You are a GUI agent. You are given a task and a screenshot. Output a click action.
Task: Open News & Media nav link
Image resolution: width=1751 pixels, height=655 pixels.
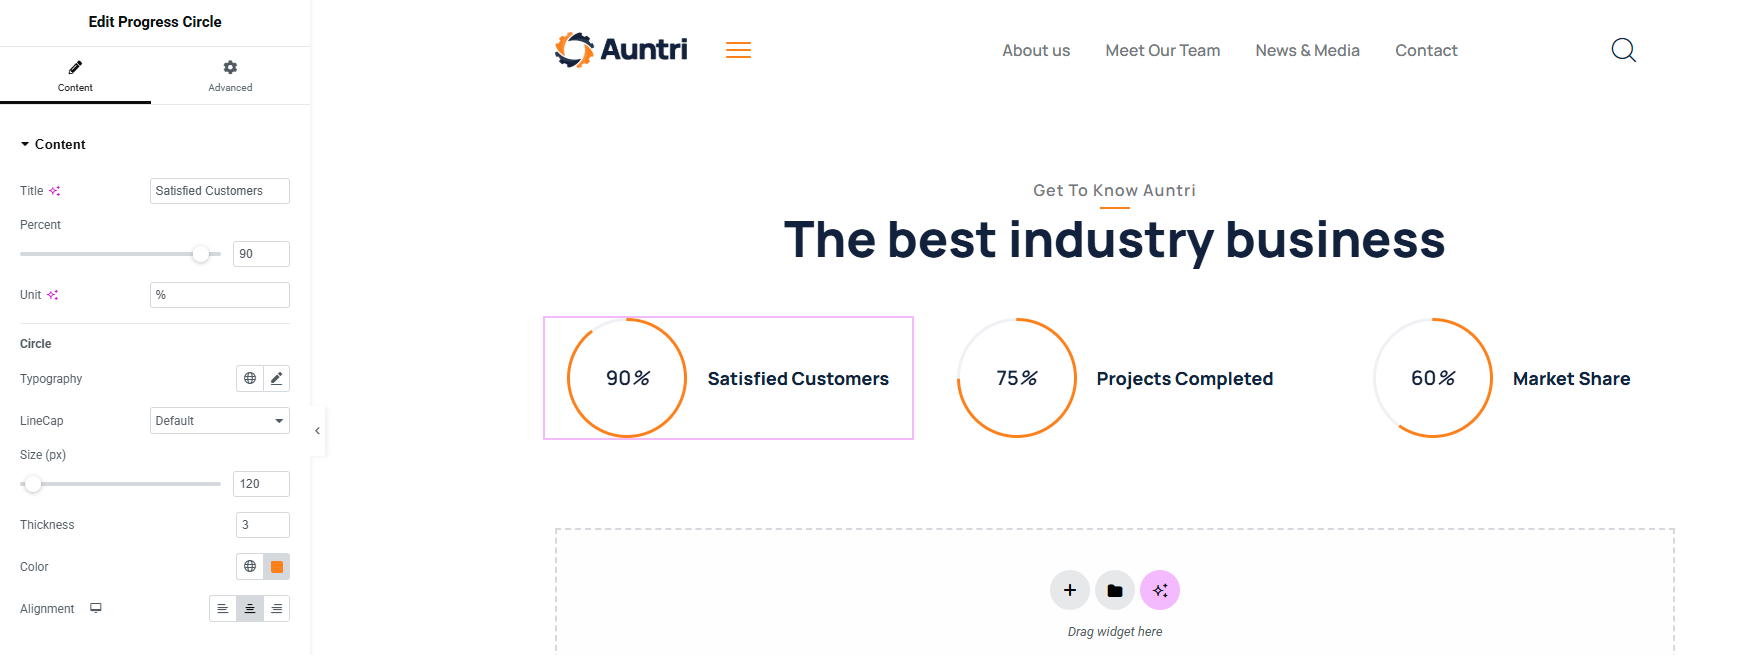[1307, 50]
